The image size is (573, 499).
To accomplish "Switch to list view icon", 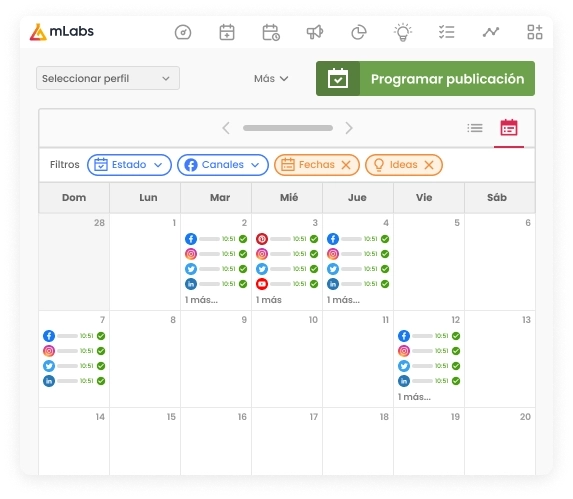I will click(x=475, y=128).
